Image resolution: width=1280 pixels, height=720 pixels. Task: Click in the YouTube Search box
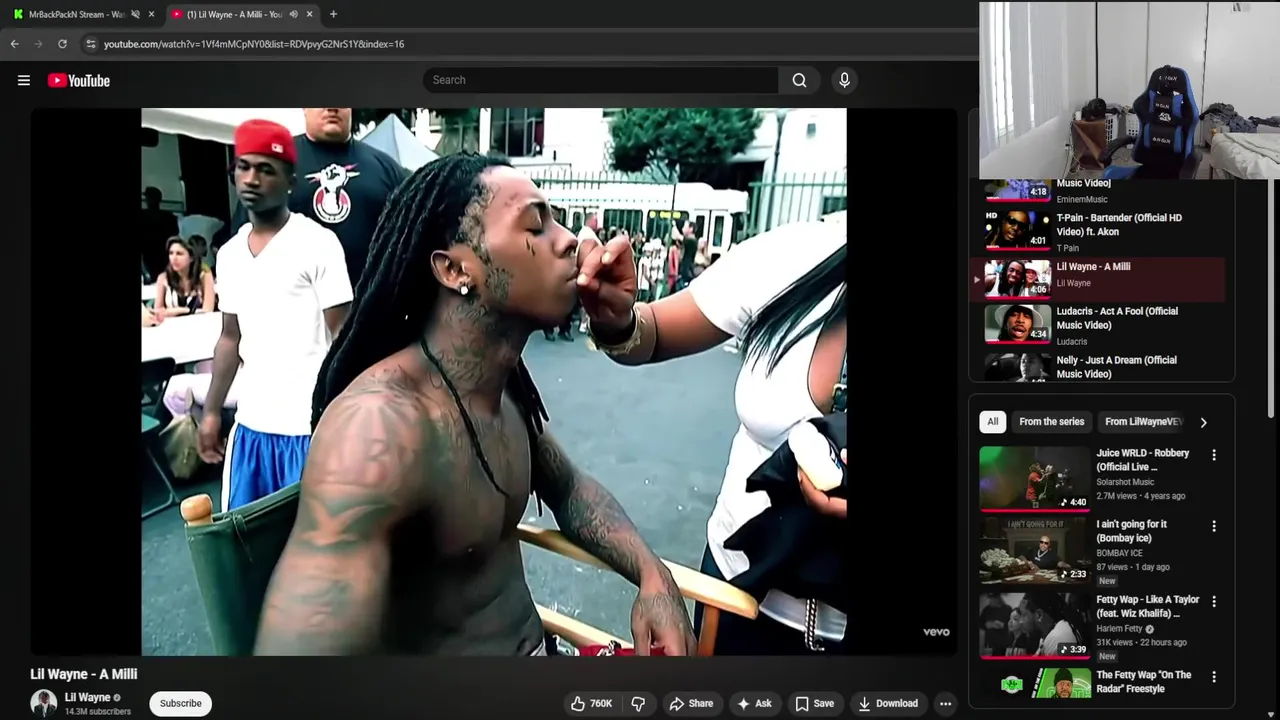click(600, 80)
